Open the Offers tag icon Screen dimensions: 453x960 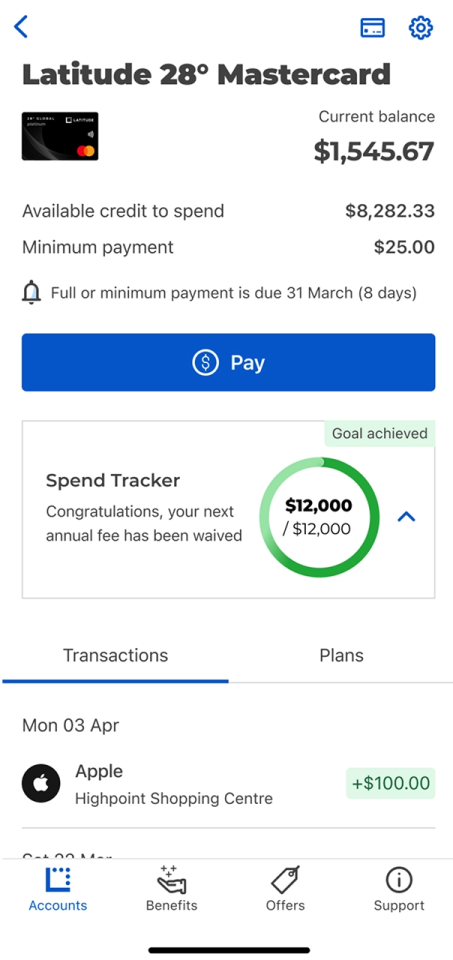click(x=285, y=880)
